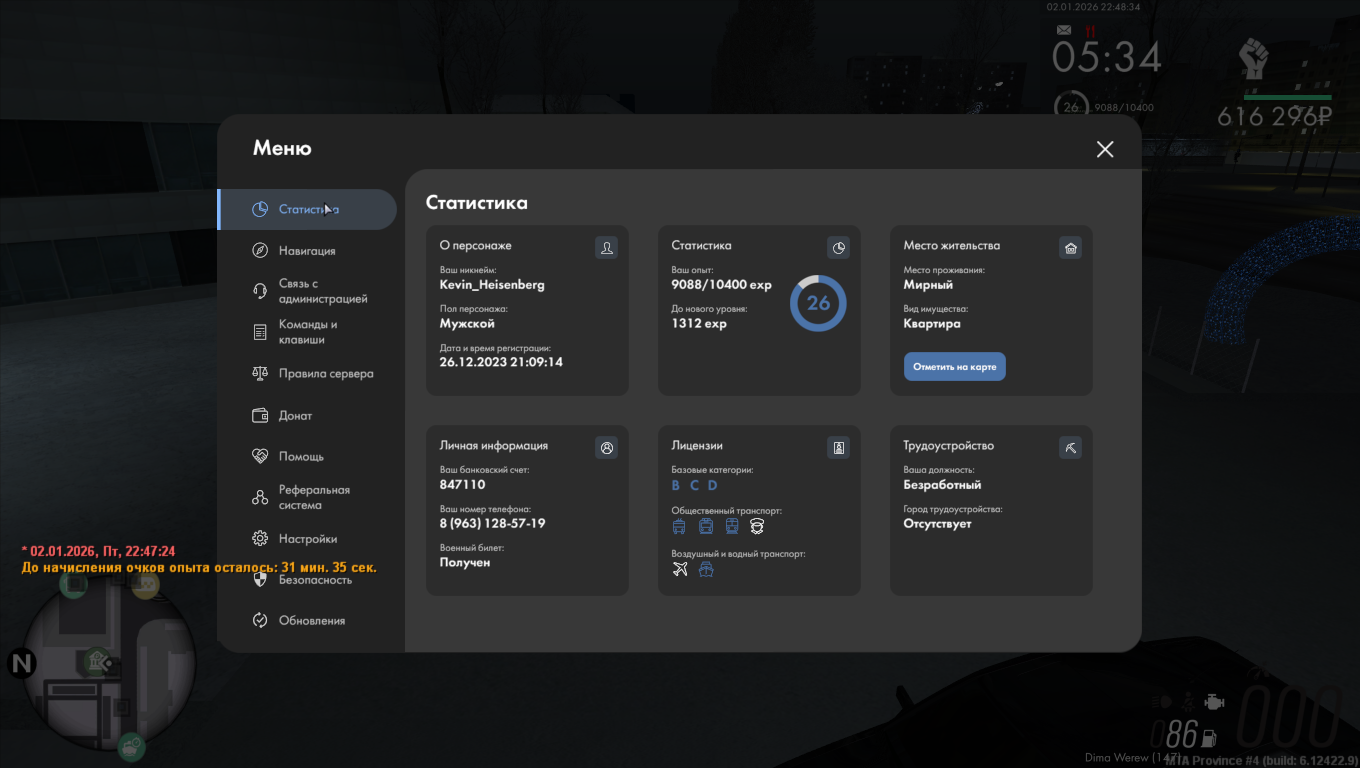Click the airplane license icon
1360x768 pixels.
click(x=680, y=570)
